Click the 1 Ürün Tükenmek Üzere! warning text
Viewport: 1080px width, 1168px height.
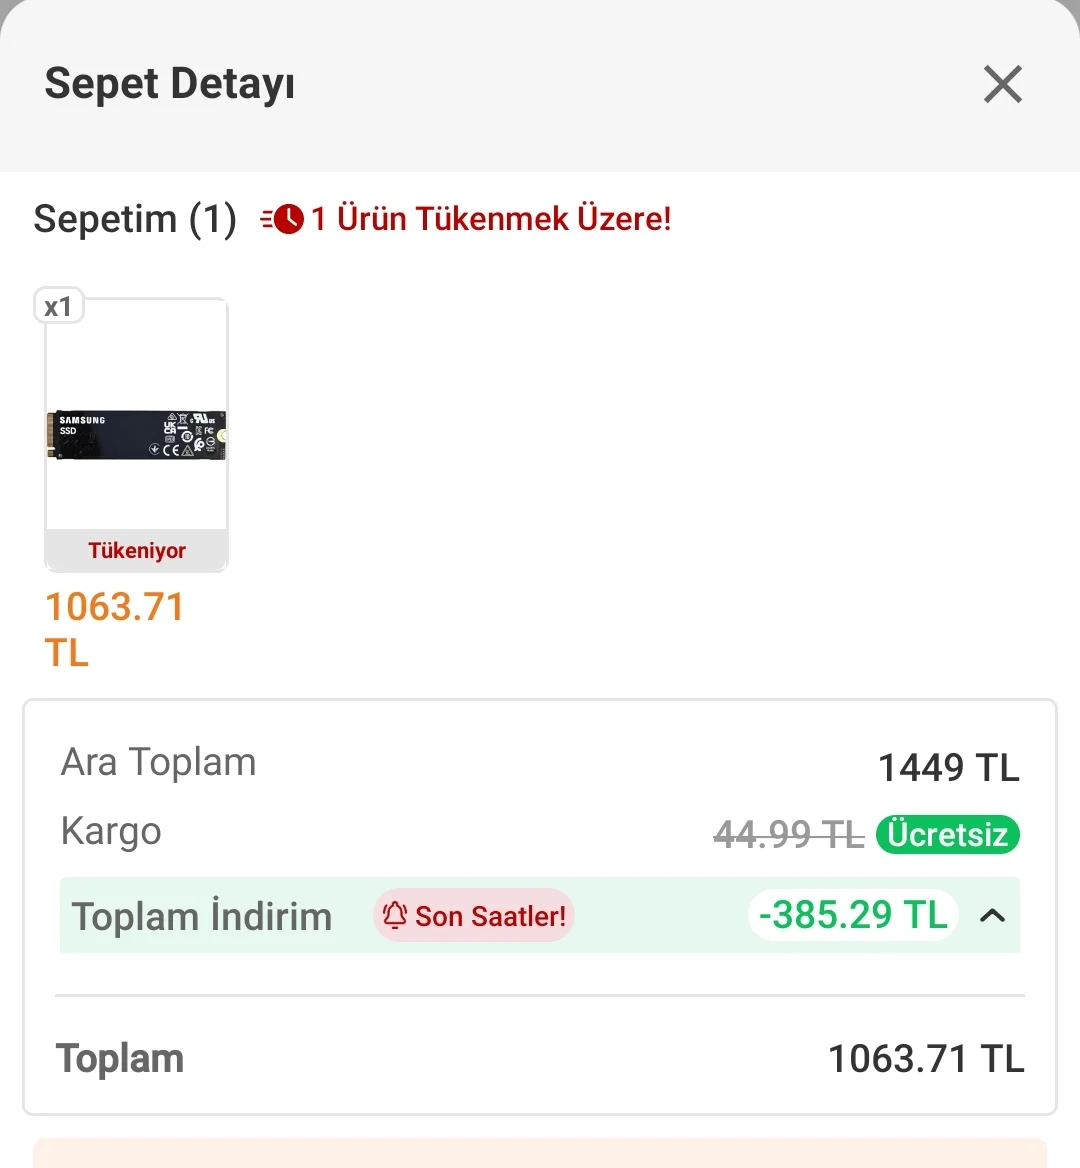[x=490, y=219]
